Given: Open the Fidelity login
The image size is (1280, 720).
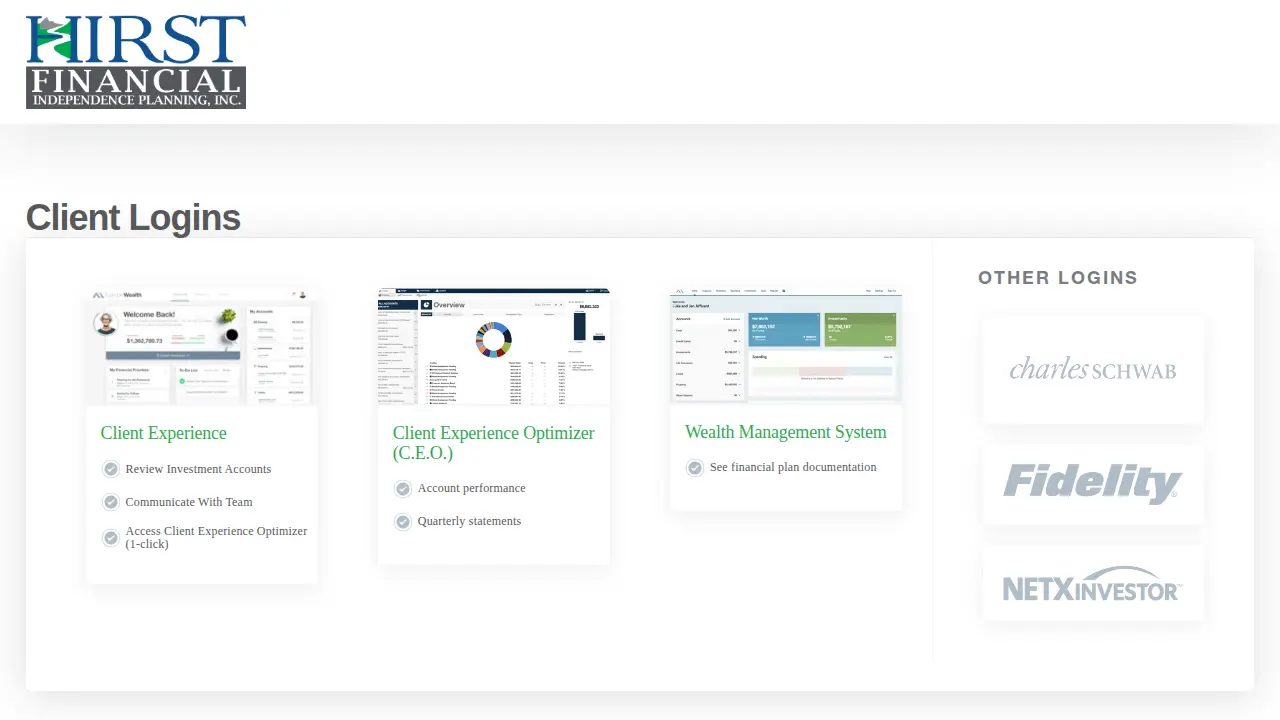Looking at the screenshot, I should coord(1093,484).
